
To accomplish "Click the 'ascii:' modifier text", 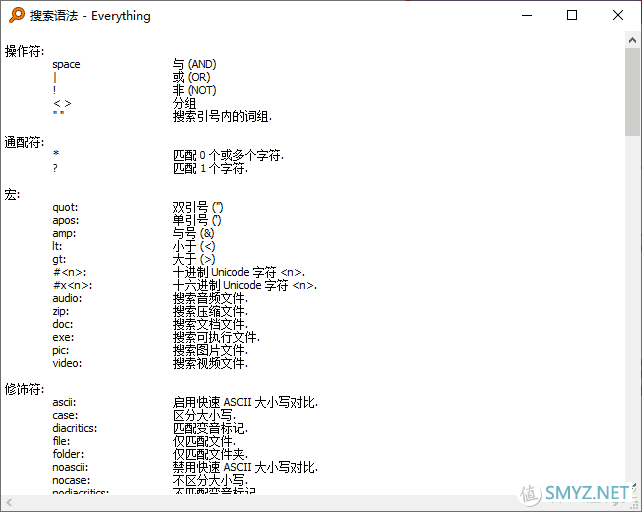I will [x=64, y=403].
